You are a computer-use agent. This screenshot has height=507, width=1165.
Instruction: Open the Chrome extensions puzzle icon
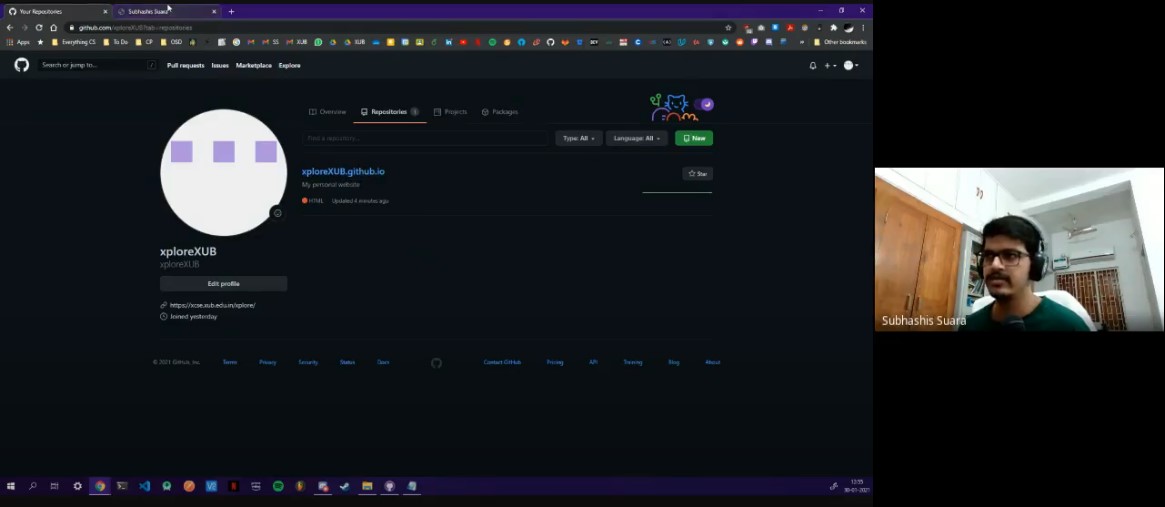pos(833,27)
